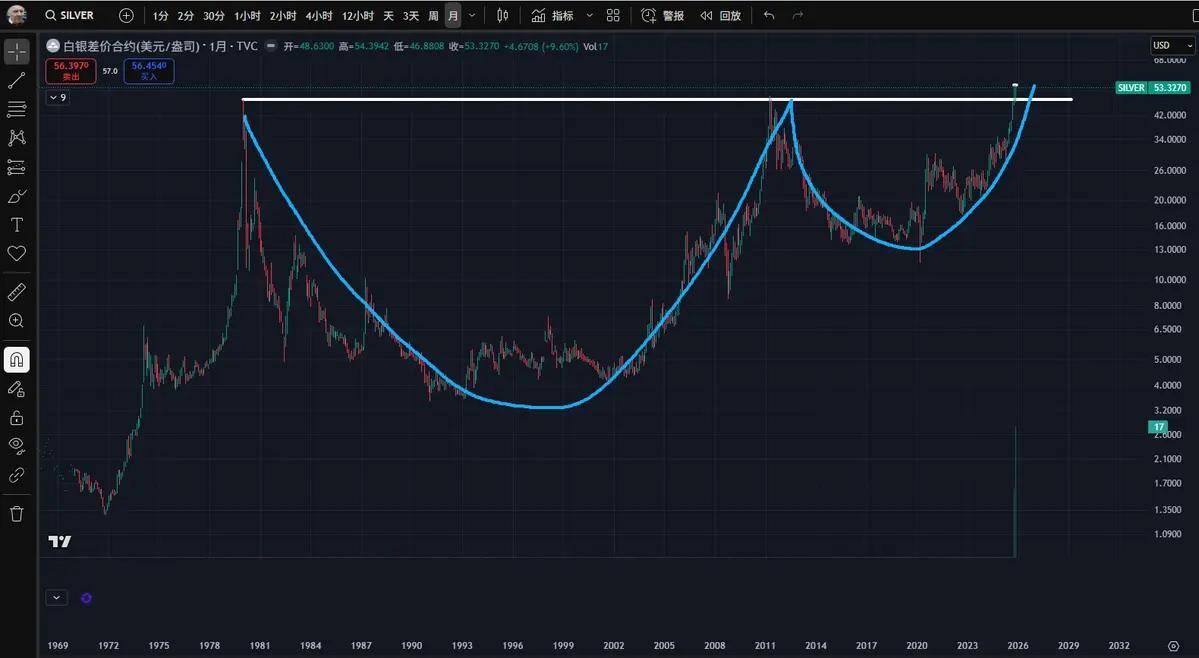Switch to the 30分 timeframe
Viewport: 1199px width, 658px height.
point(214,15)
